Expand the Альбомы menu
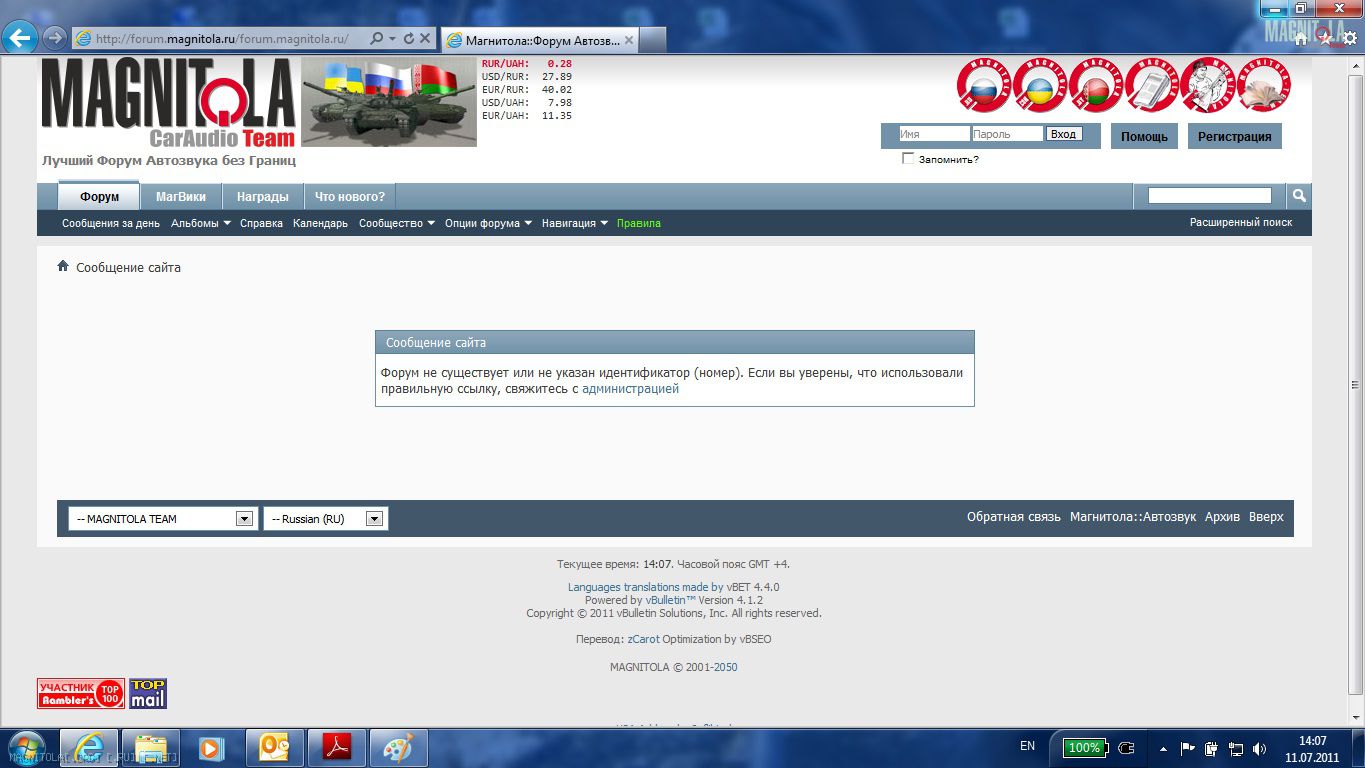The width and height of the screenshot is (1365, 768). (200, 223)
